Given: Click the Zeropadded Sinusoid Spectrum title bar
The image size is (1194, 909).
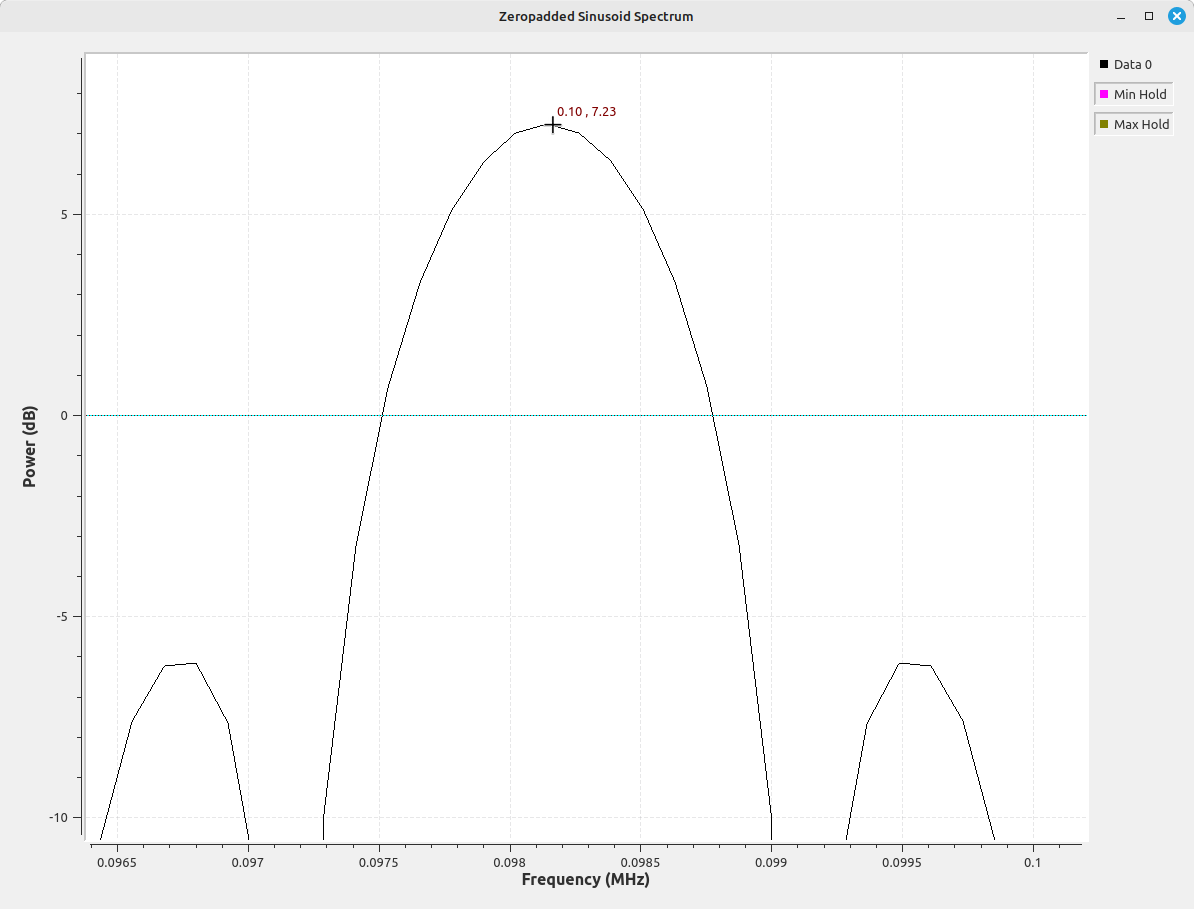Looking at the screenshot, I should (x=595, y=16).
